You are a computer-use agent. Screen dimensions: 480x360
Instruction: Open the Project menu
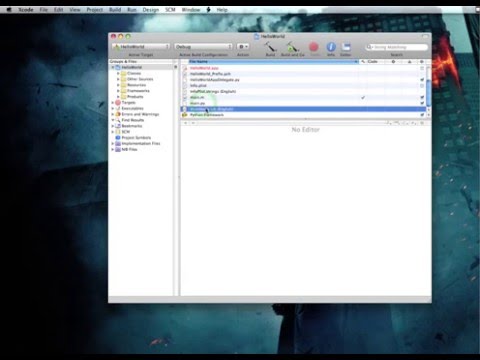(x=95, y=10)
